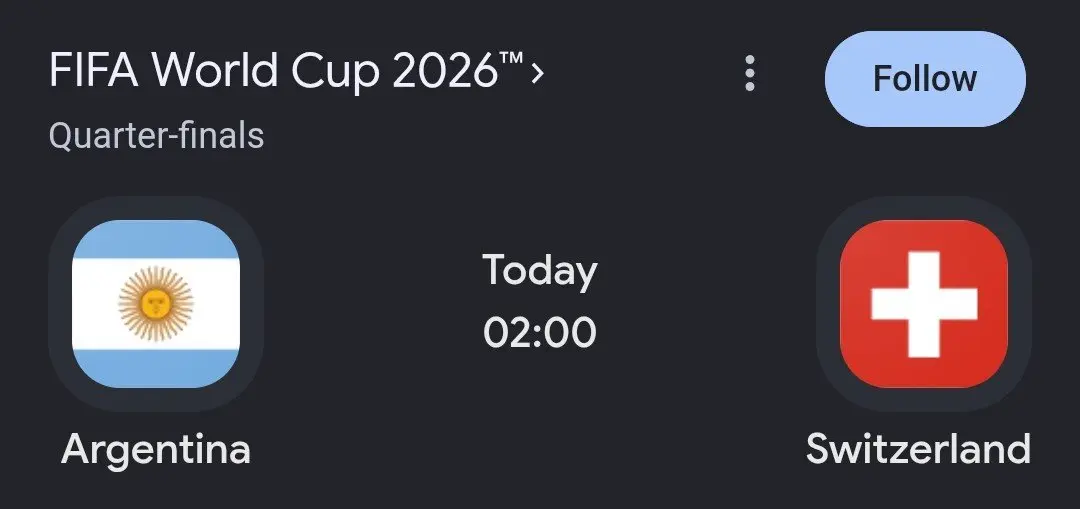Click the trademark symbol after 2026
The image size is (1080, 509).
[x=512, y=61]
